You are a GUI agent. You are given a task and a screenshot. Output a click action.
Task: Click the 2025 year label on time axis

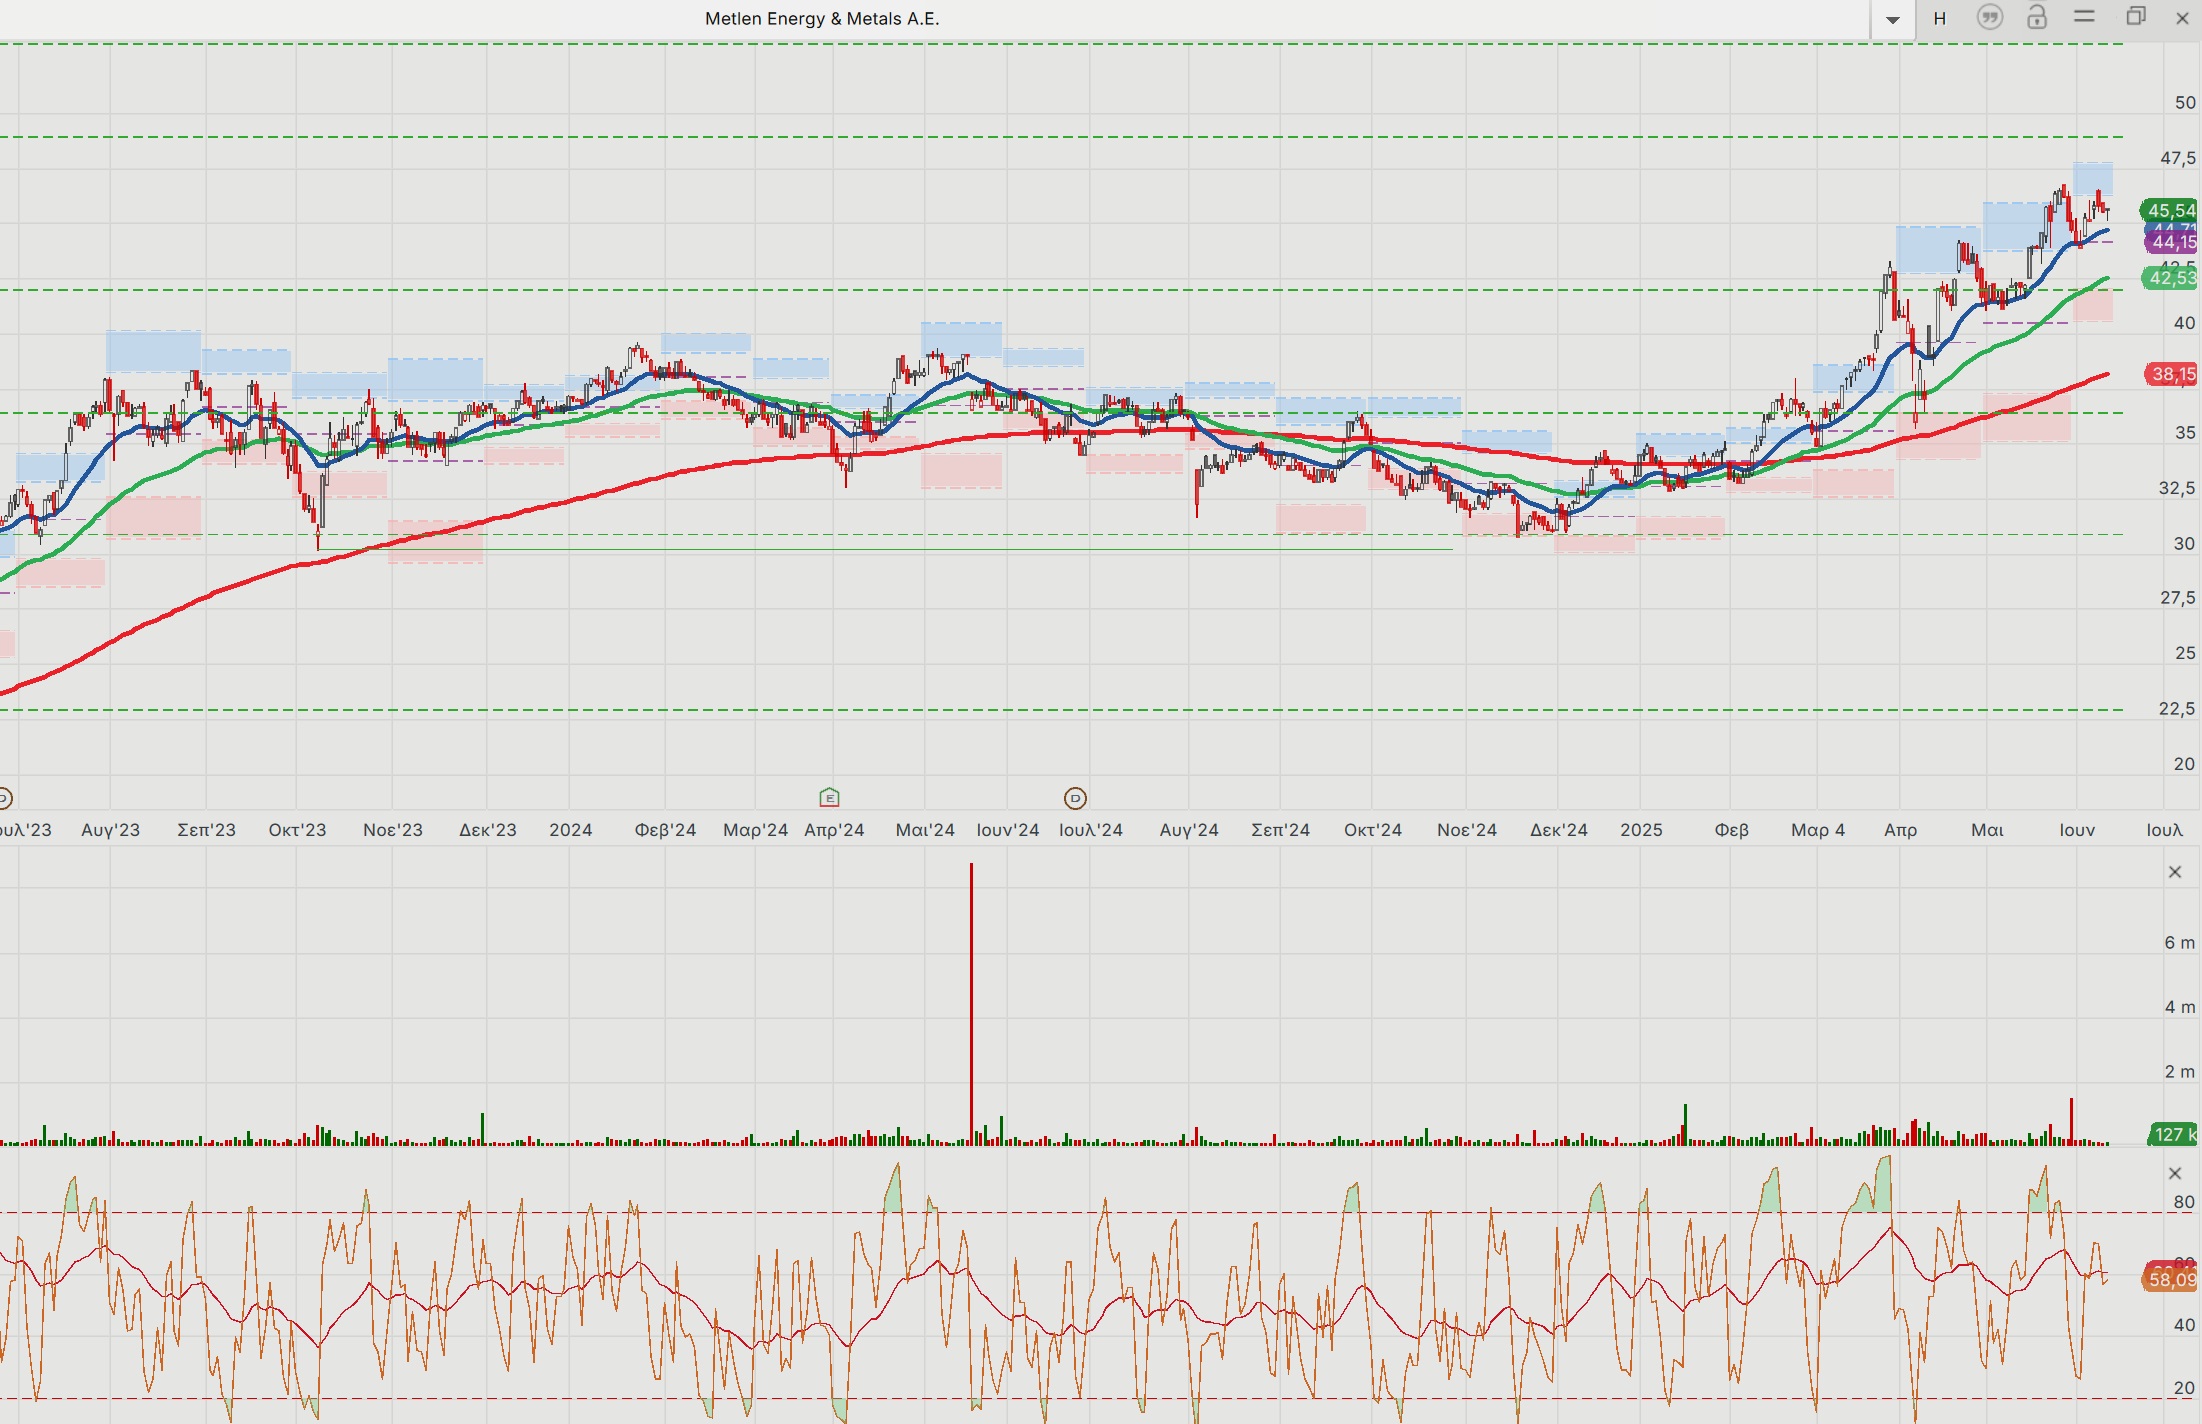click(1641, 830)
